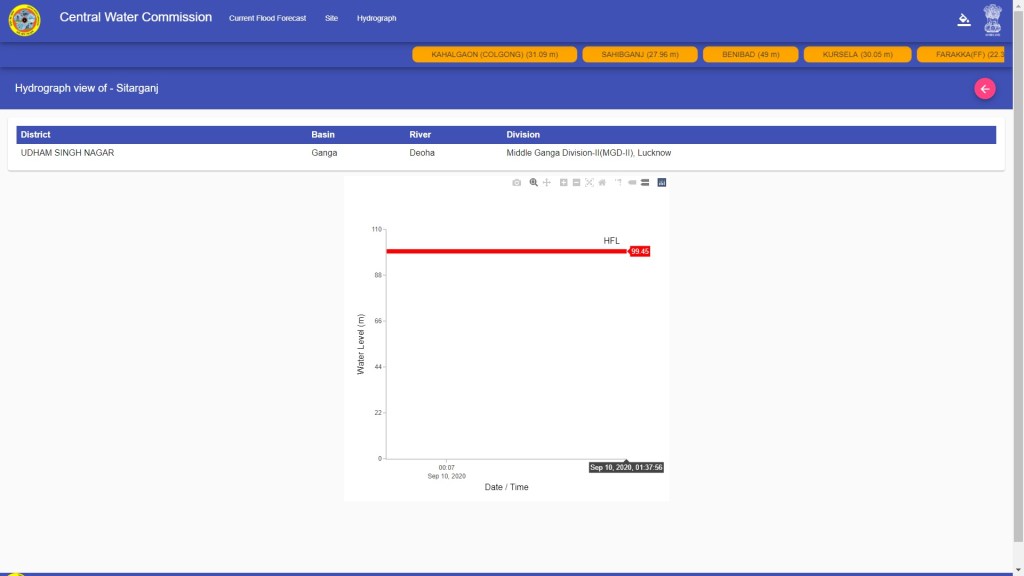Viewport: 1024px width, 576px height.
Task: Toggle spike lines on the chart
Action: point(618,183)
